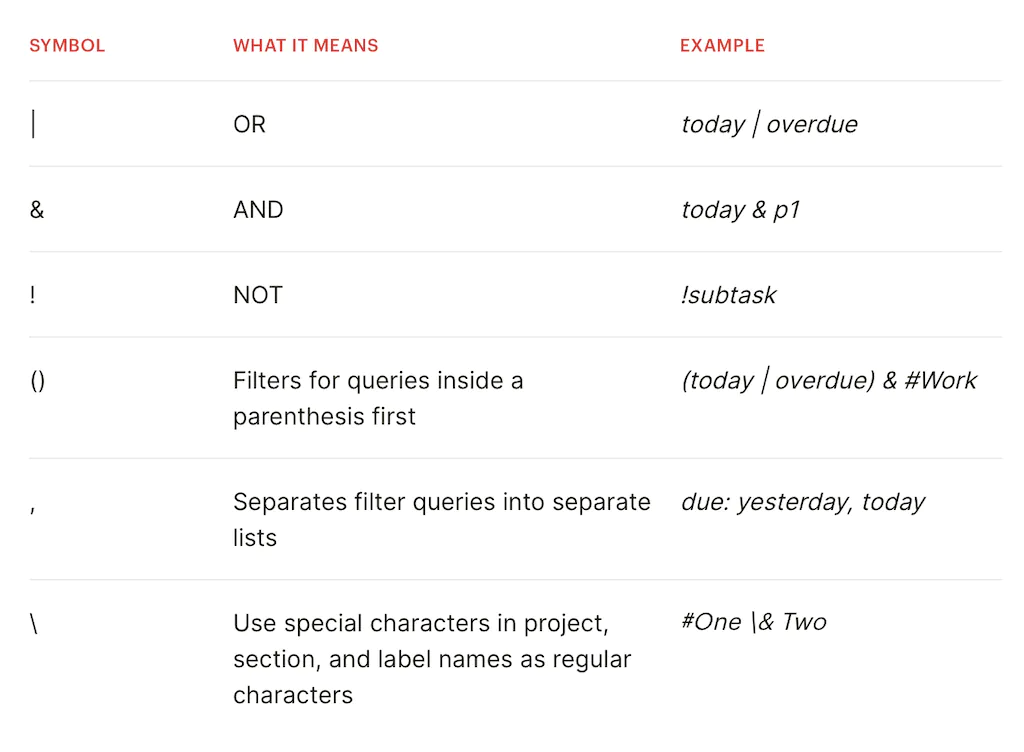
Task: Click the 'Use special characters in project' description
Action: [432, 658]
